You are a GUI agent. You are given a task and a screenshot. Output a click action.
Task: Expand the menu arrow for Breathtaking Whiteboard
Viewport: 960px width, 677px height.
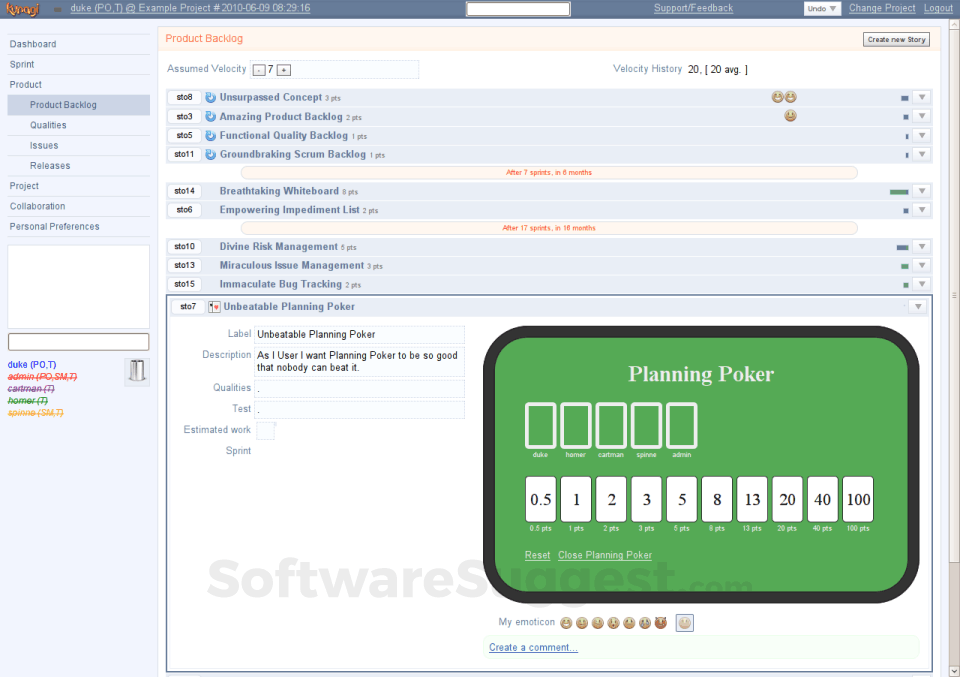[922, 192]
